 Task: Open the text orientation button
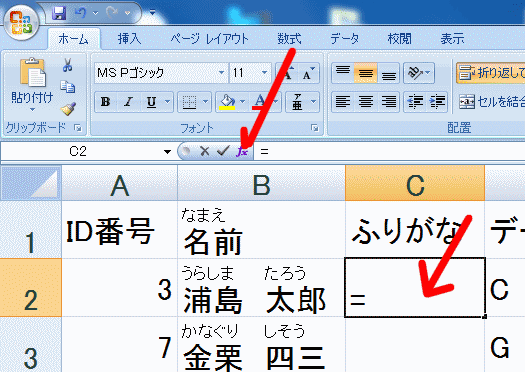point(419,73)
